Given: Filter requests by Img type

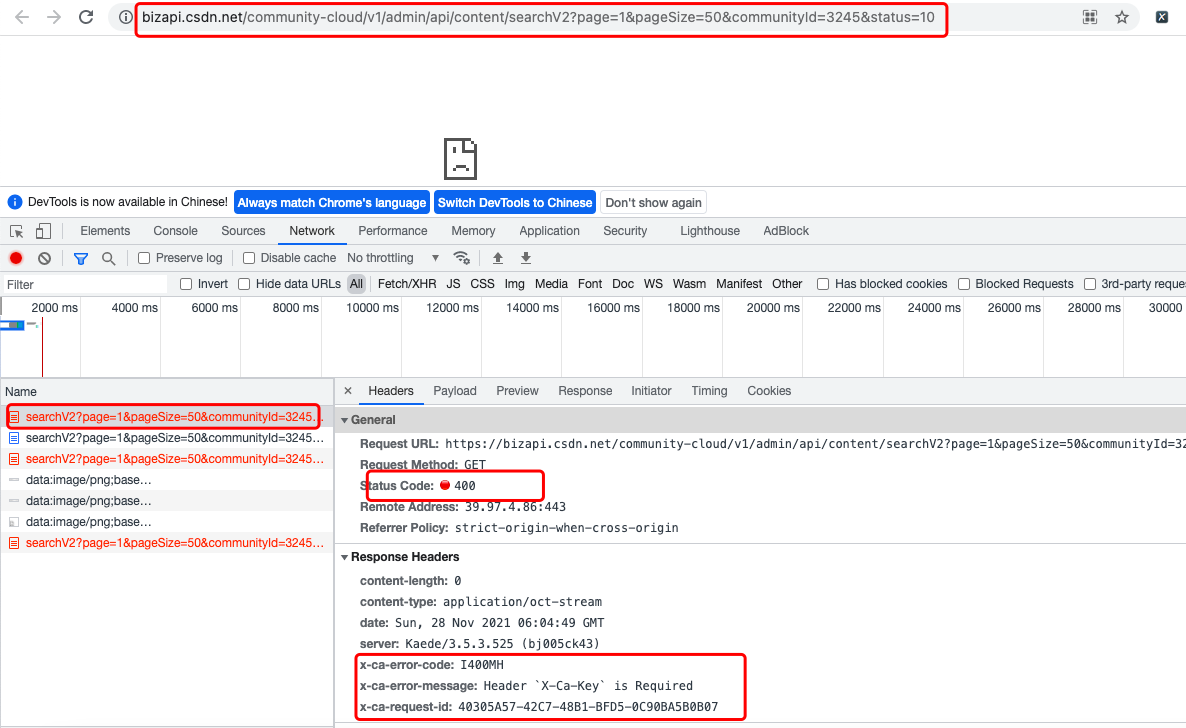Looking at the screenshot, I should click(514, 284).
